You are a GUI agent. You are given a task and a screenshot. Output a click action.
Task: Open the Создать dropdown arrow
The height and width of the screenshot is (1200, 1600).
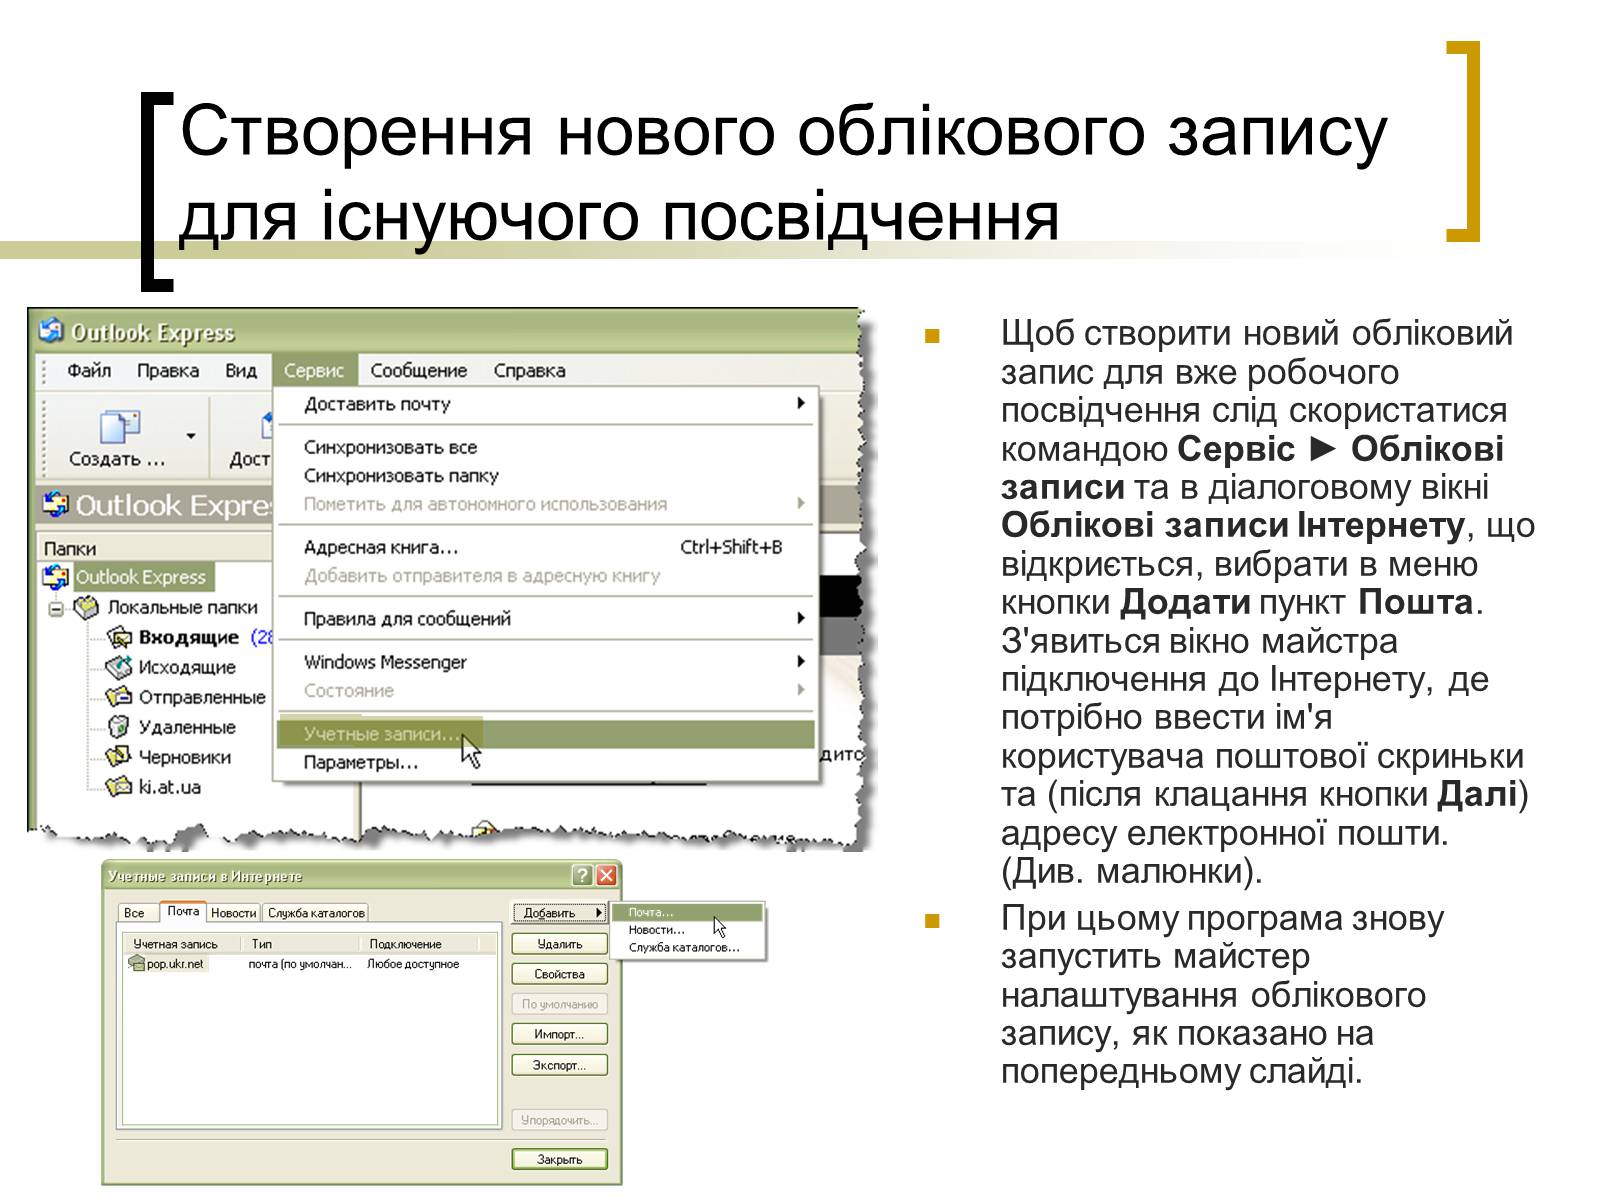pos(190,436)
